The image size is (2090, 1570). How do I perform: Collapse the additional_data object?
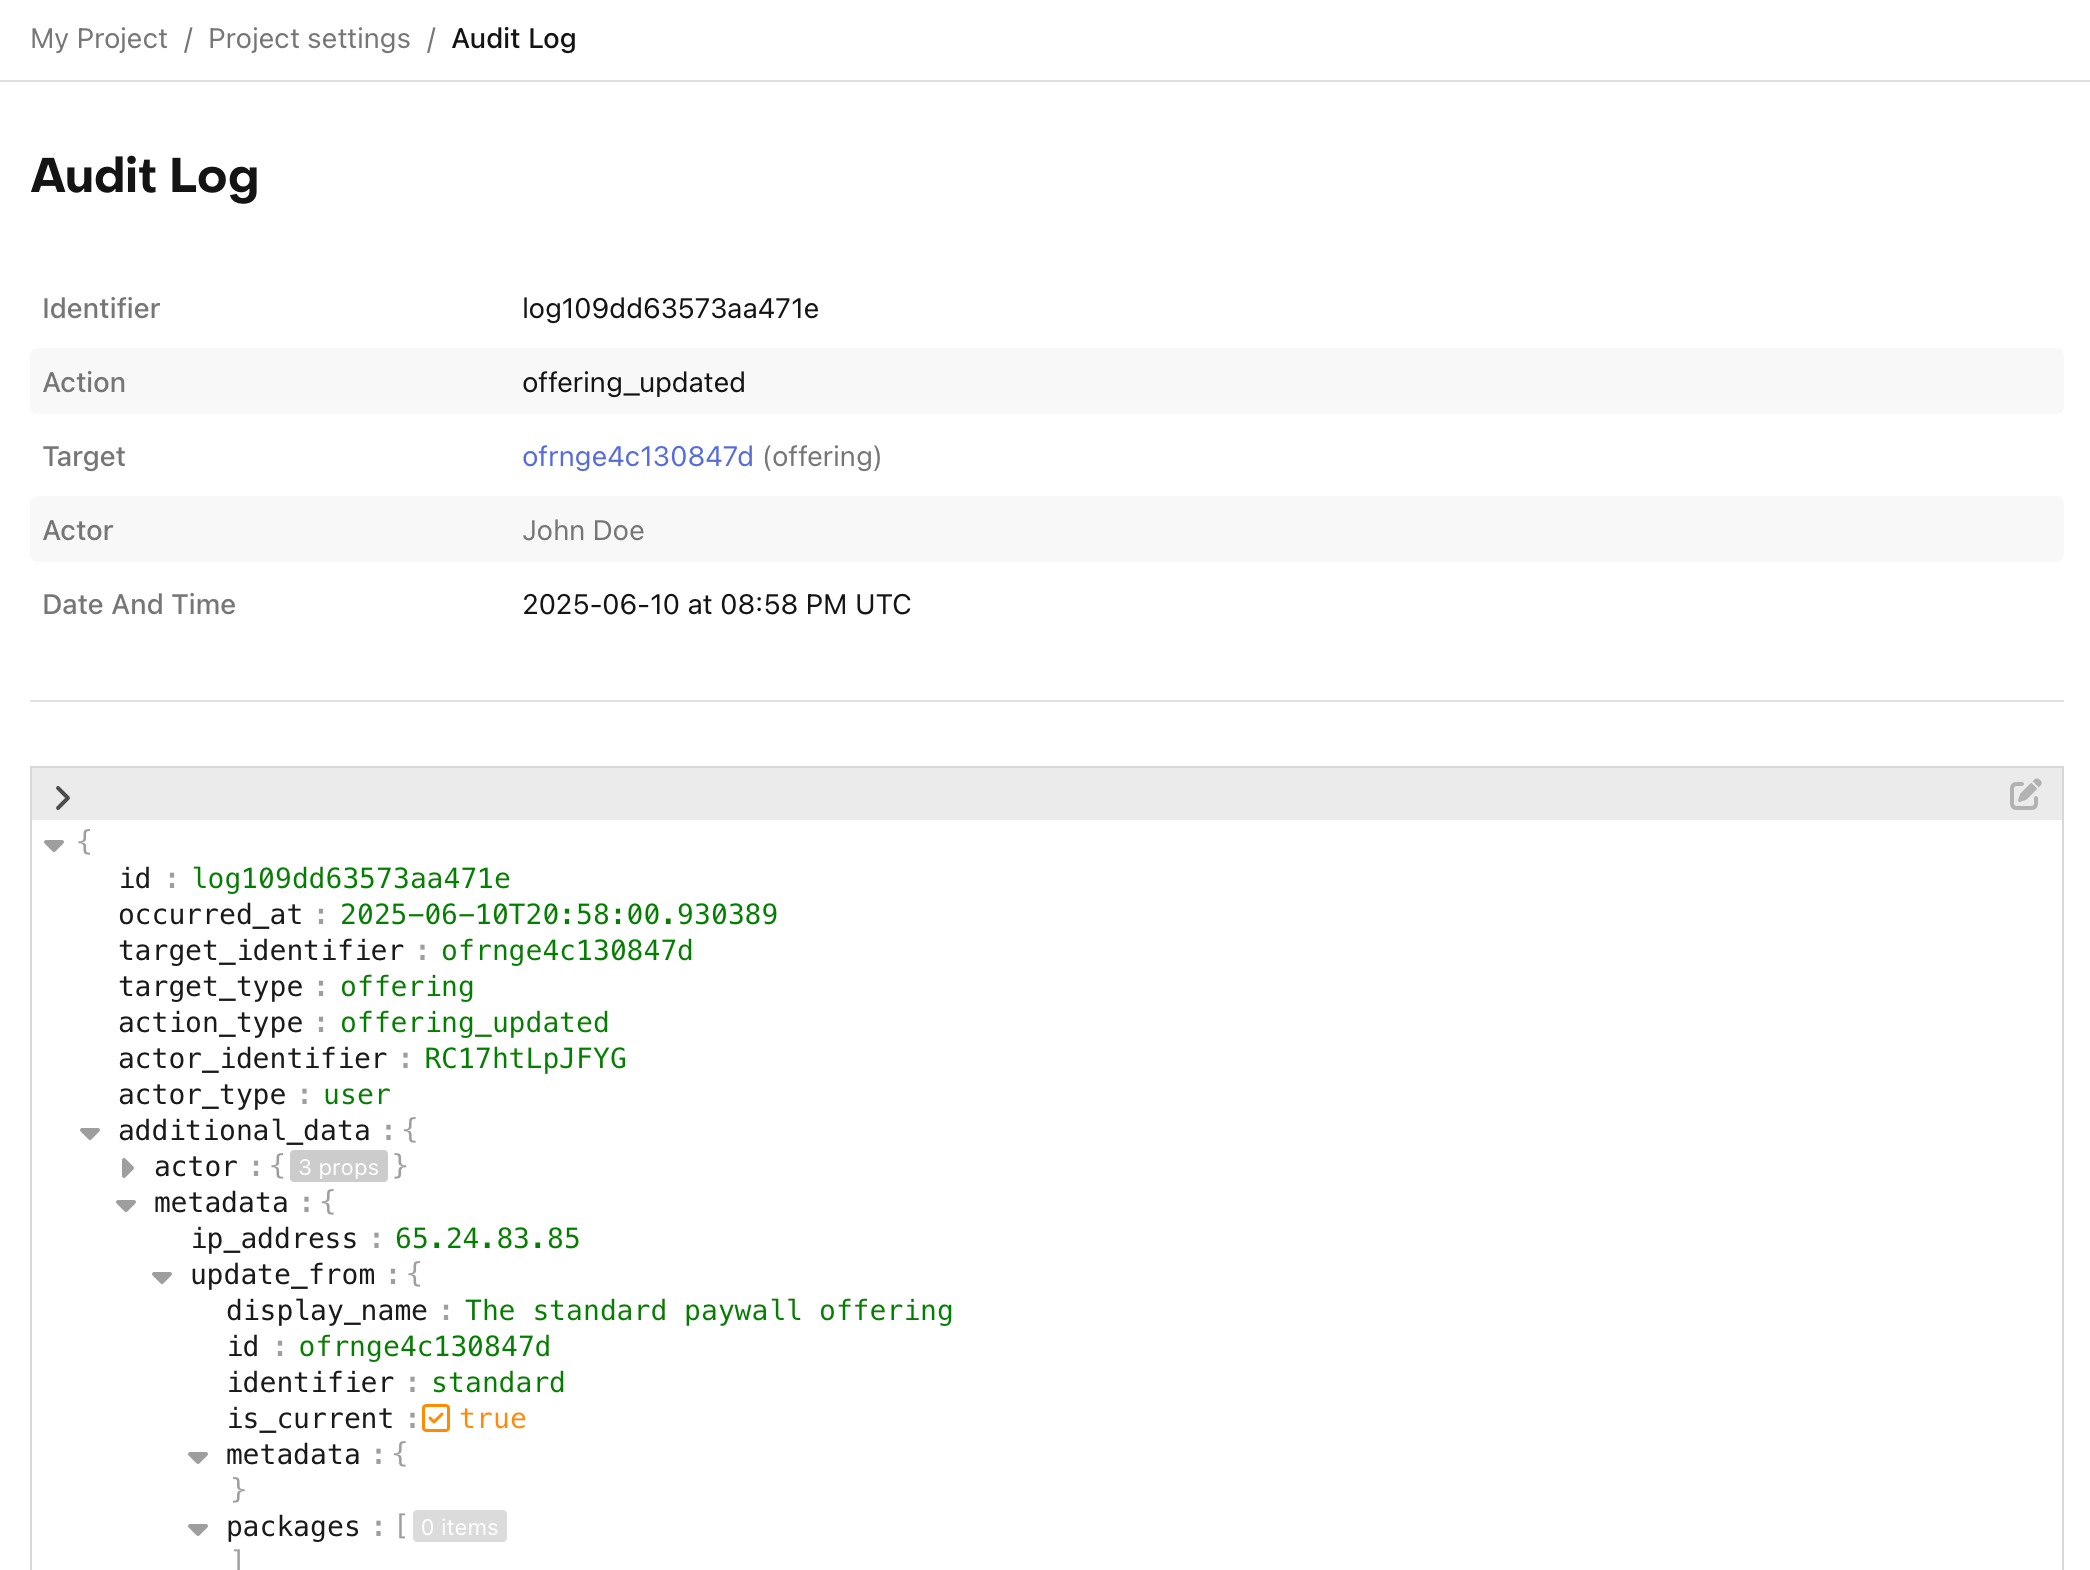[x=91, y=1132]
